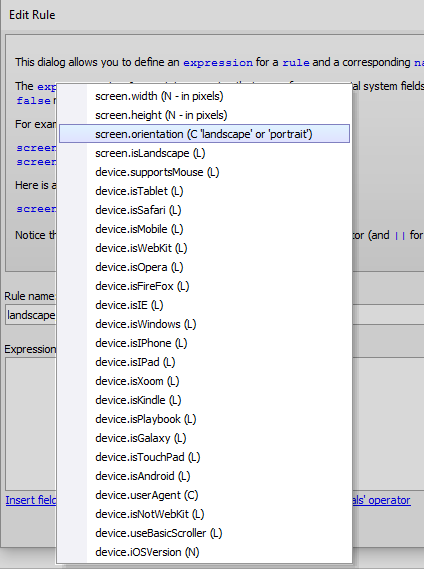Image resolution: width=424 pixels, height=569 pixels.
Task: Insert screen.isLandscape (L) field
Action: (x=204, y=153)
